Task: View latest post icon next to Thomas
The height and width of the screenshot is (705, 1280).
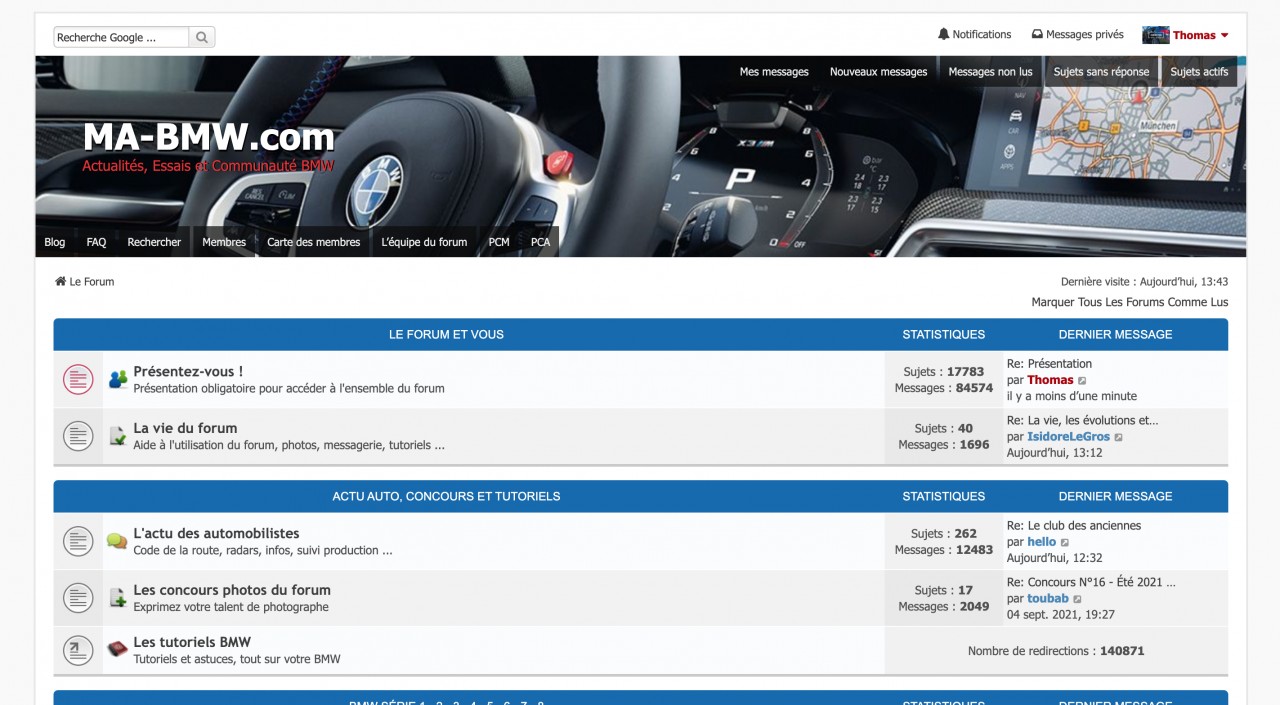Action: (1082, 381)
